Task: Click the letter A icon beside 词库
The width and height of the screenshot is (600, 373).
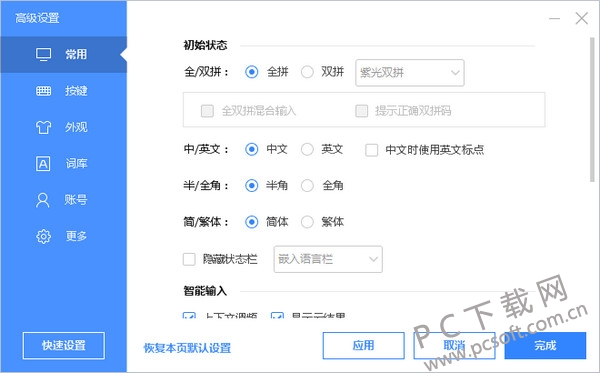Action: (43, 164)
